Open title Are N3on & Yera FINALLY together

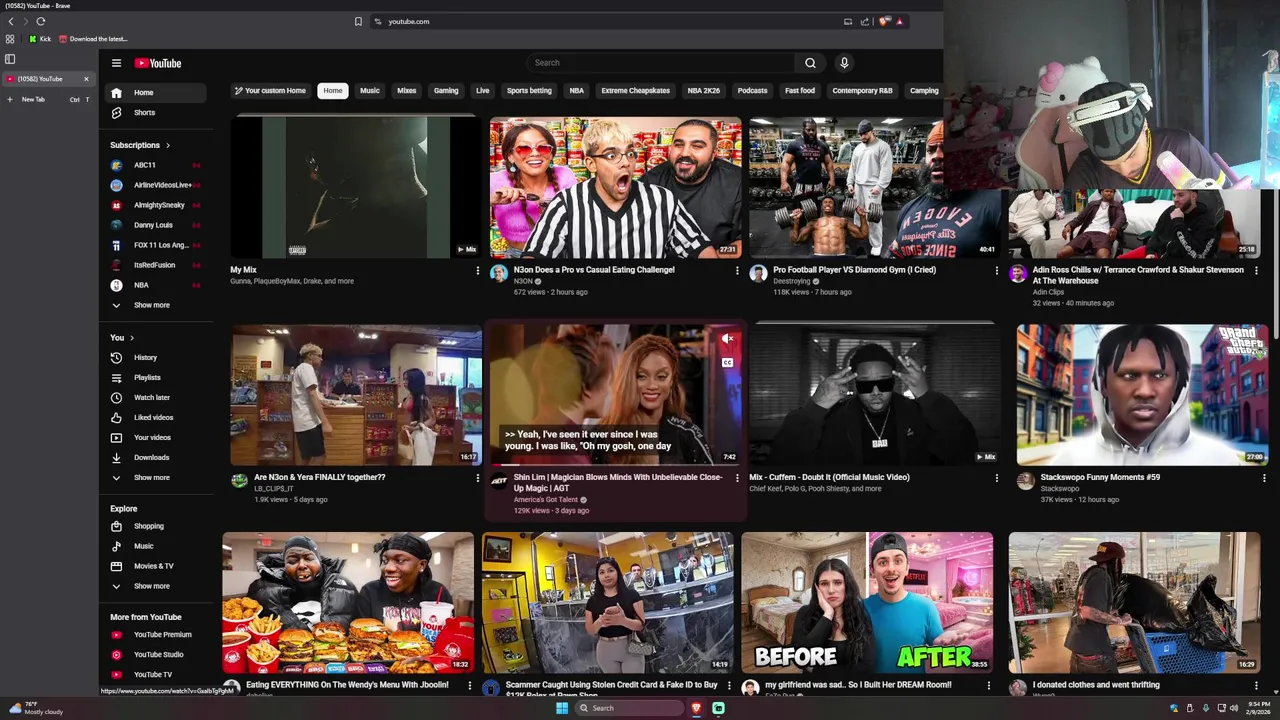click(x=320, y=477)
